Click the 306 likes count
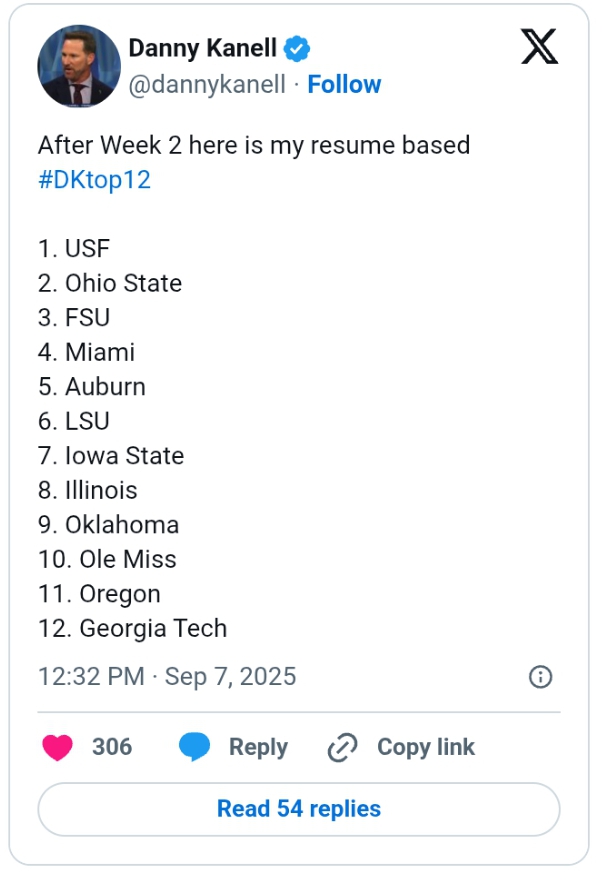 coord(112,747)
